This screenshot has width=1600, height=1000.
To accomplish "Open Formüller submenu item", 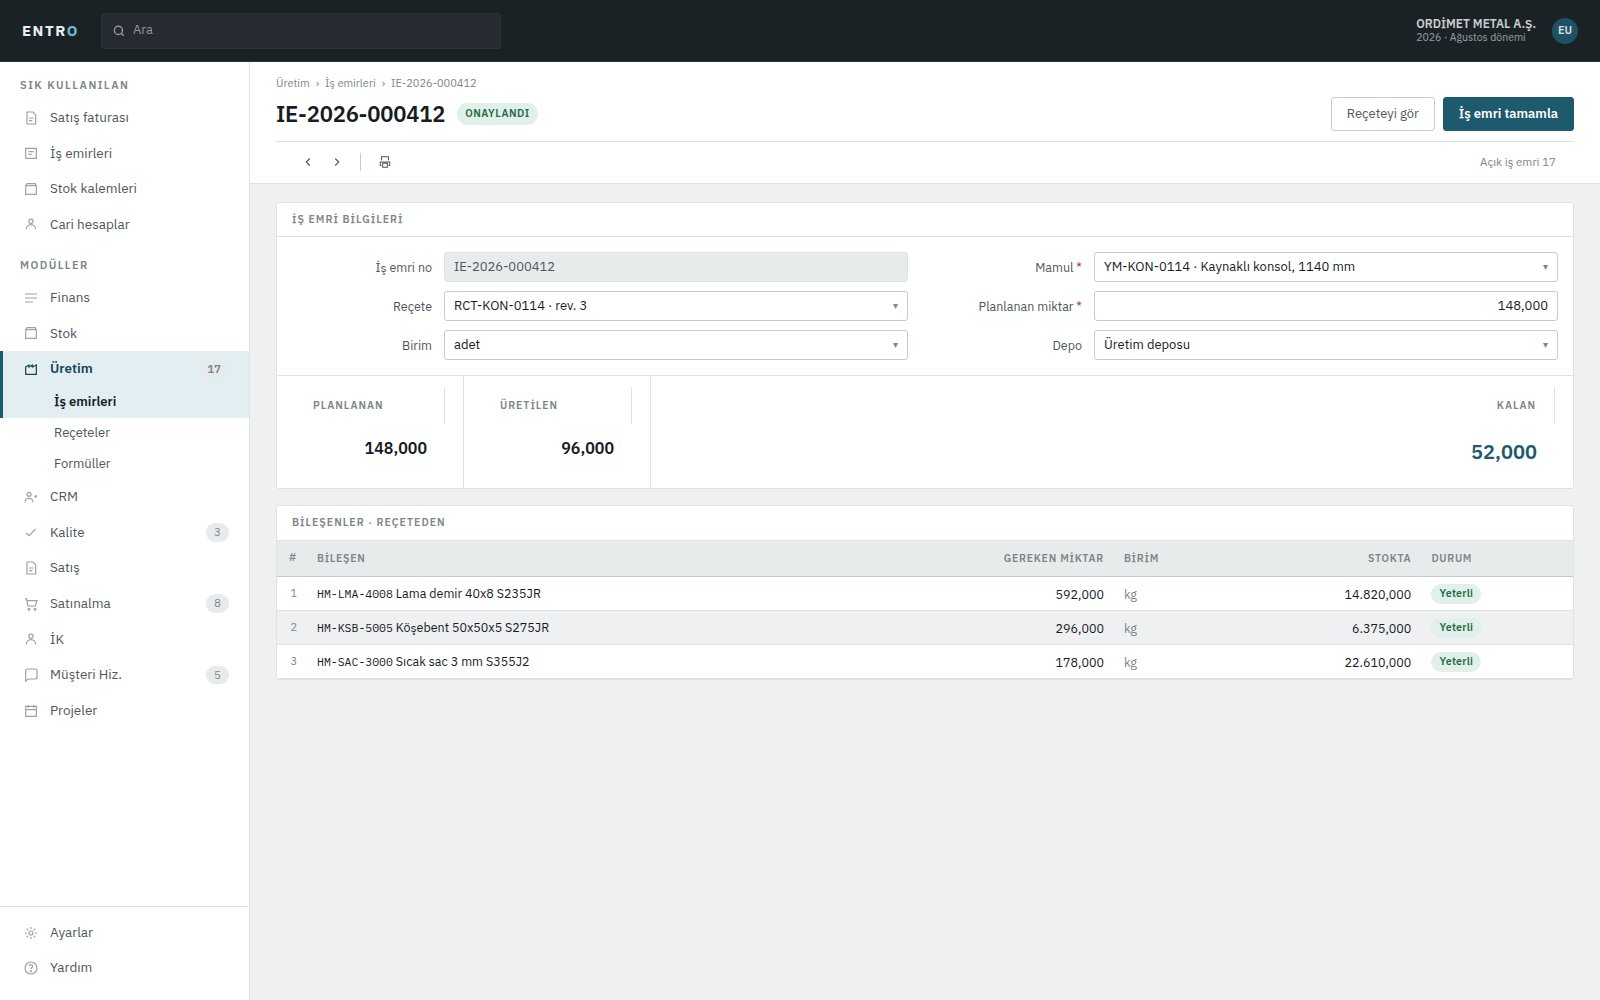I will tap(125, 464).
